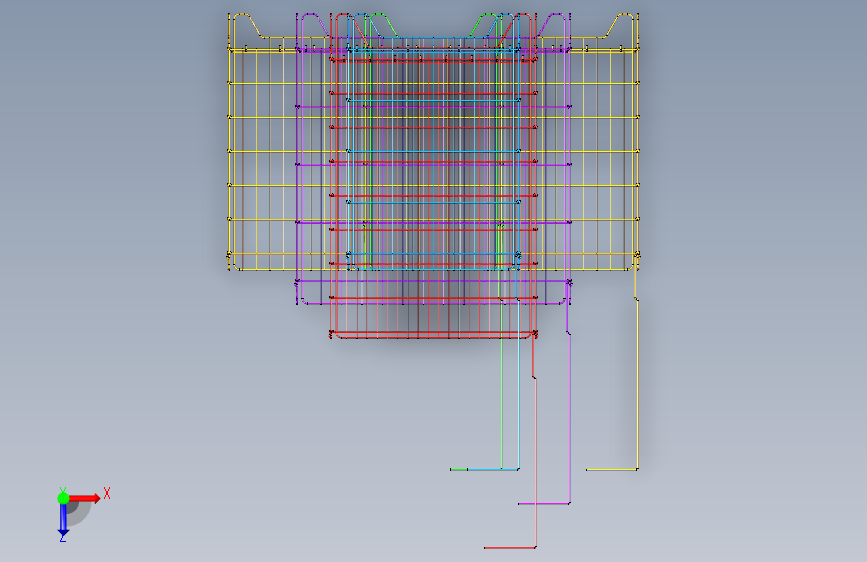This screenshot has height=562, width=867.
Task: Click the green Y axis dot on triad
Action: [63, 498]
